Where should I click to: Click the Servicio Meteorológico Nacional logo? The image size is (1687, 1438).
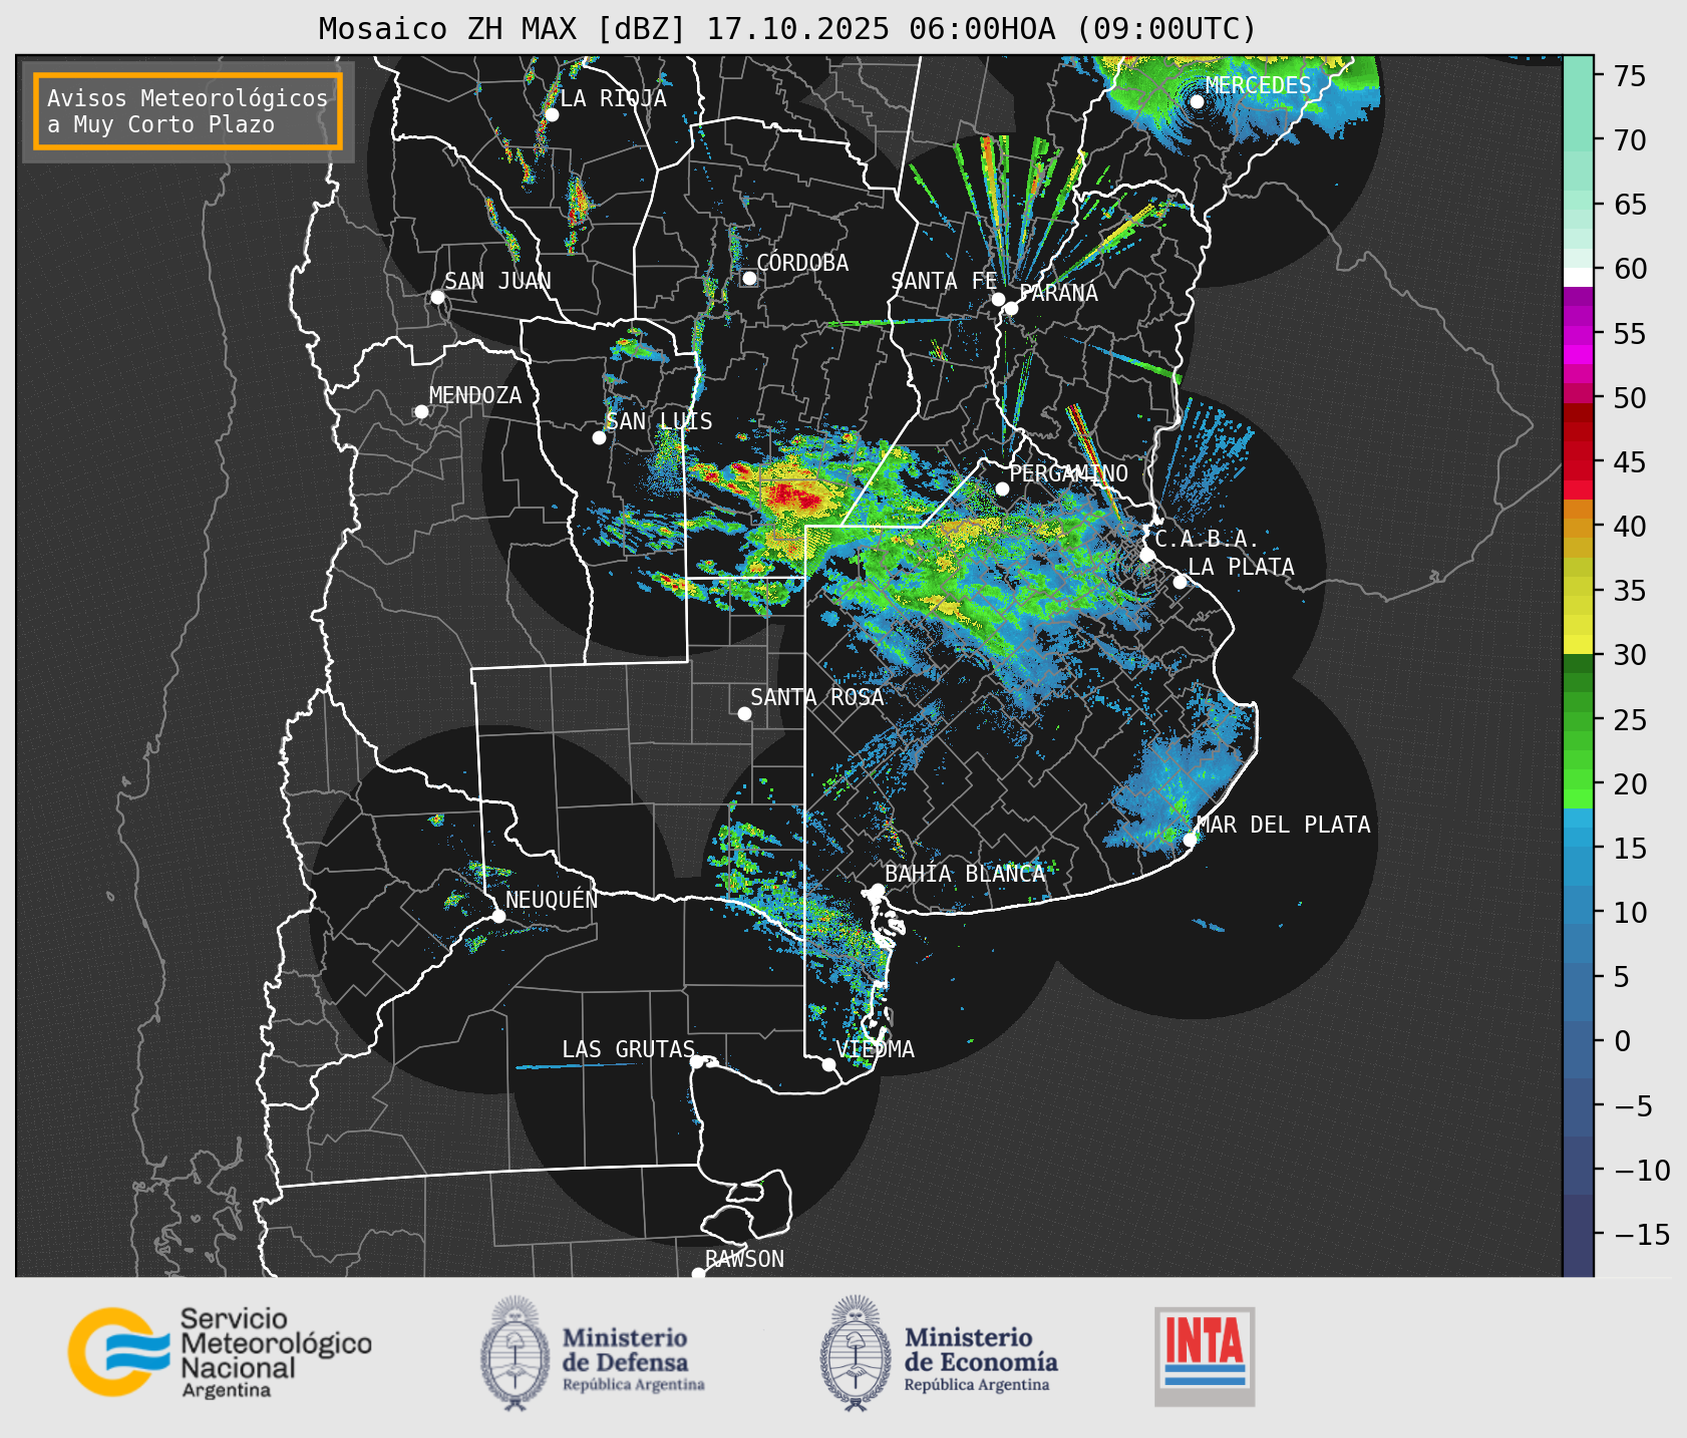pyautogui.click(x=220, y=1352)
